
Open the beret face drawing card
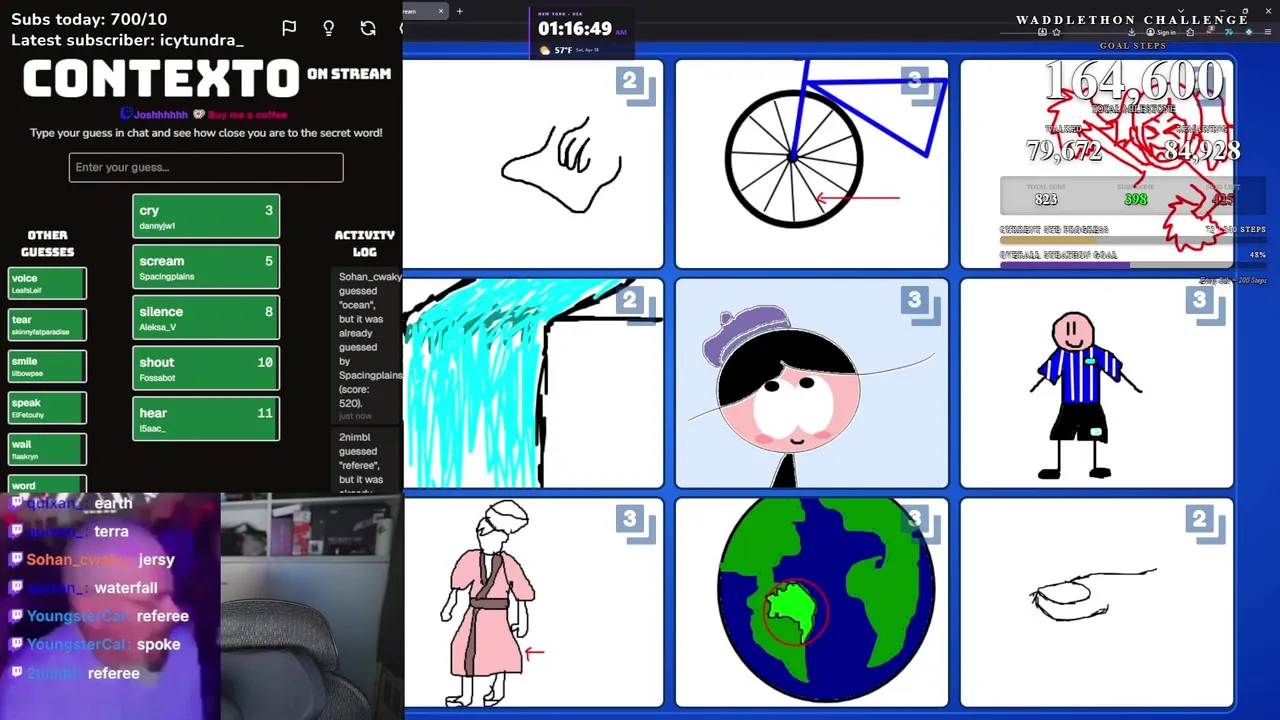click(811, 383)
